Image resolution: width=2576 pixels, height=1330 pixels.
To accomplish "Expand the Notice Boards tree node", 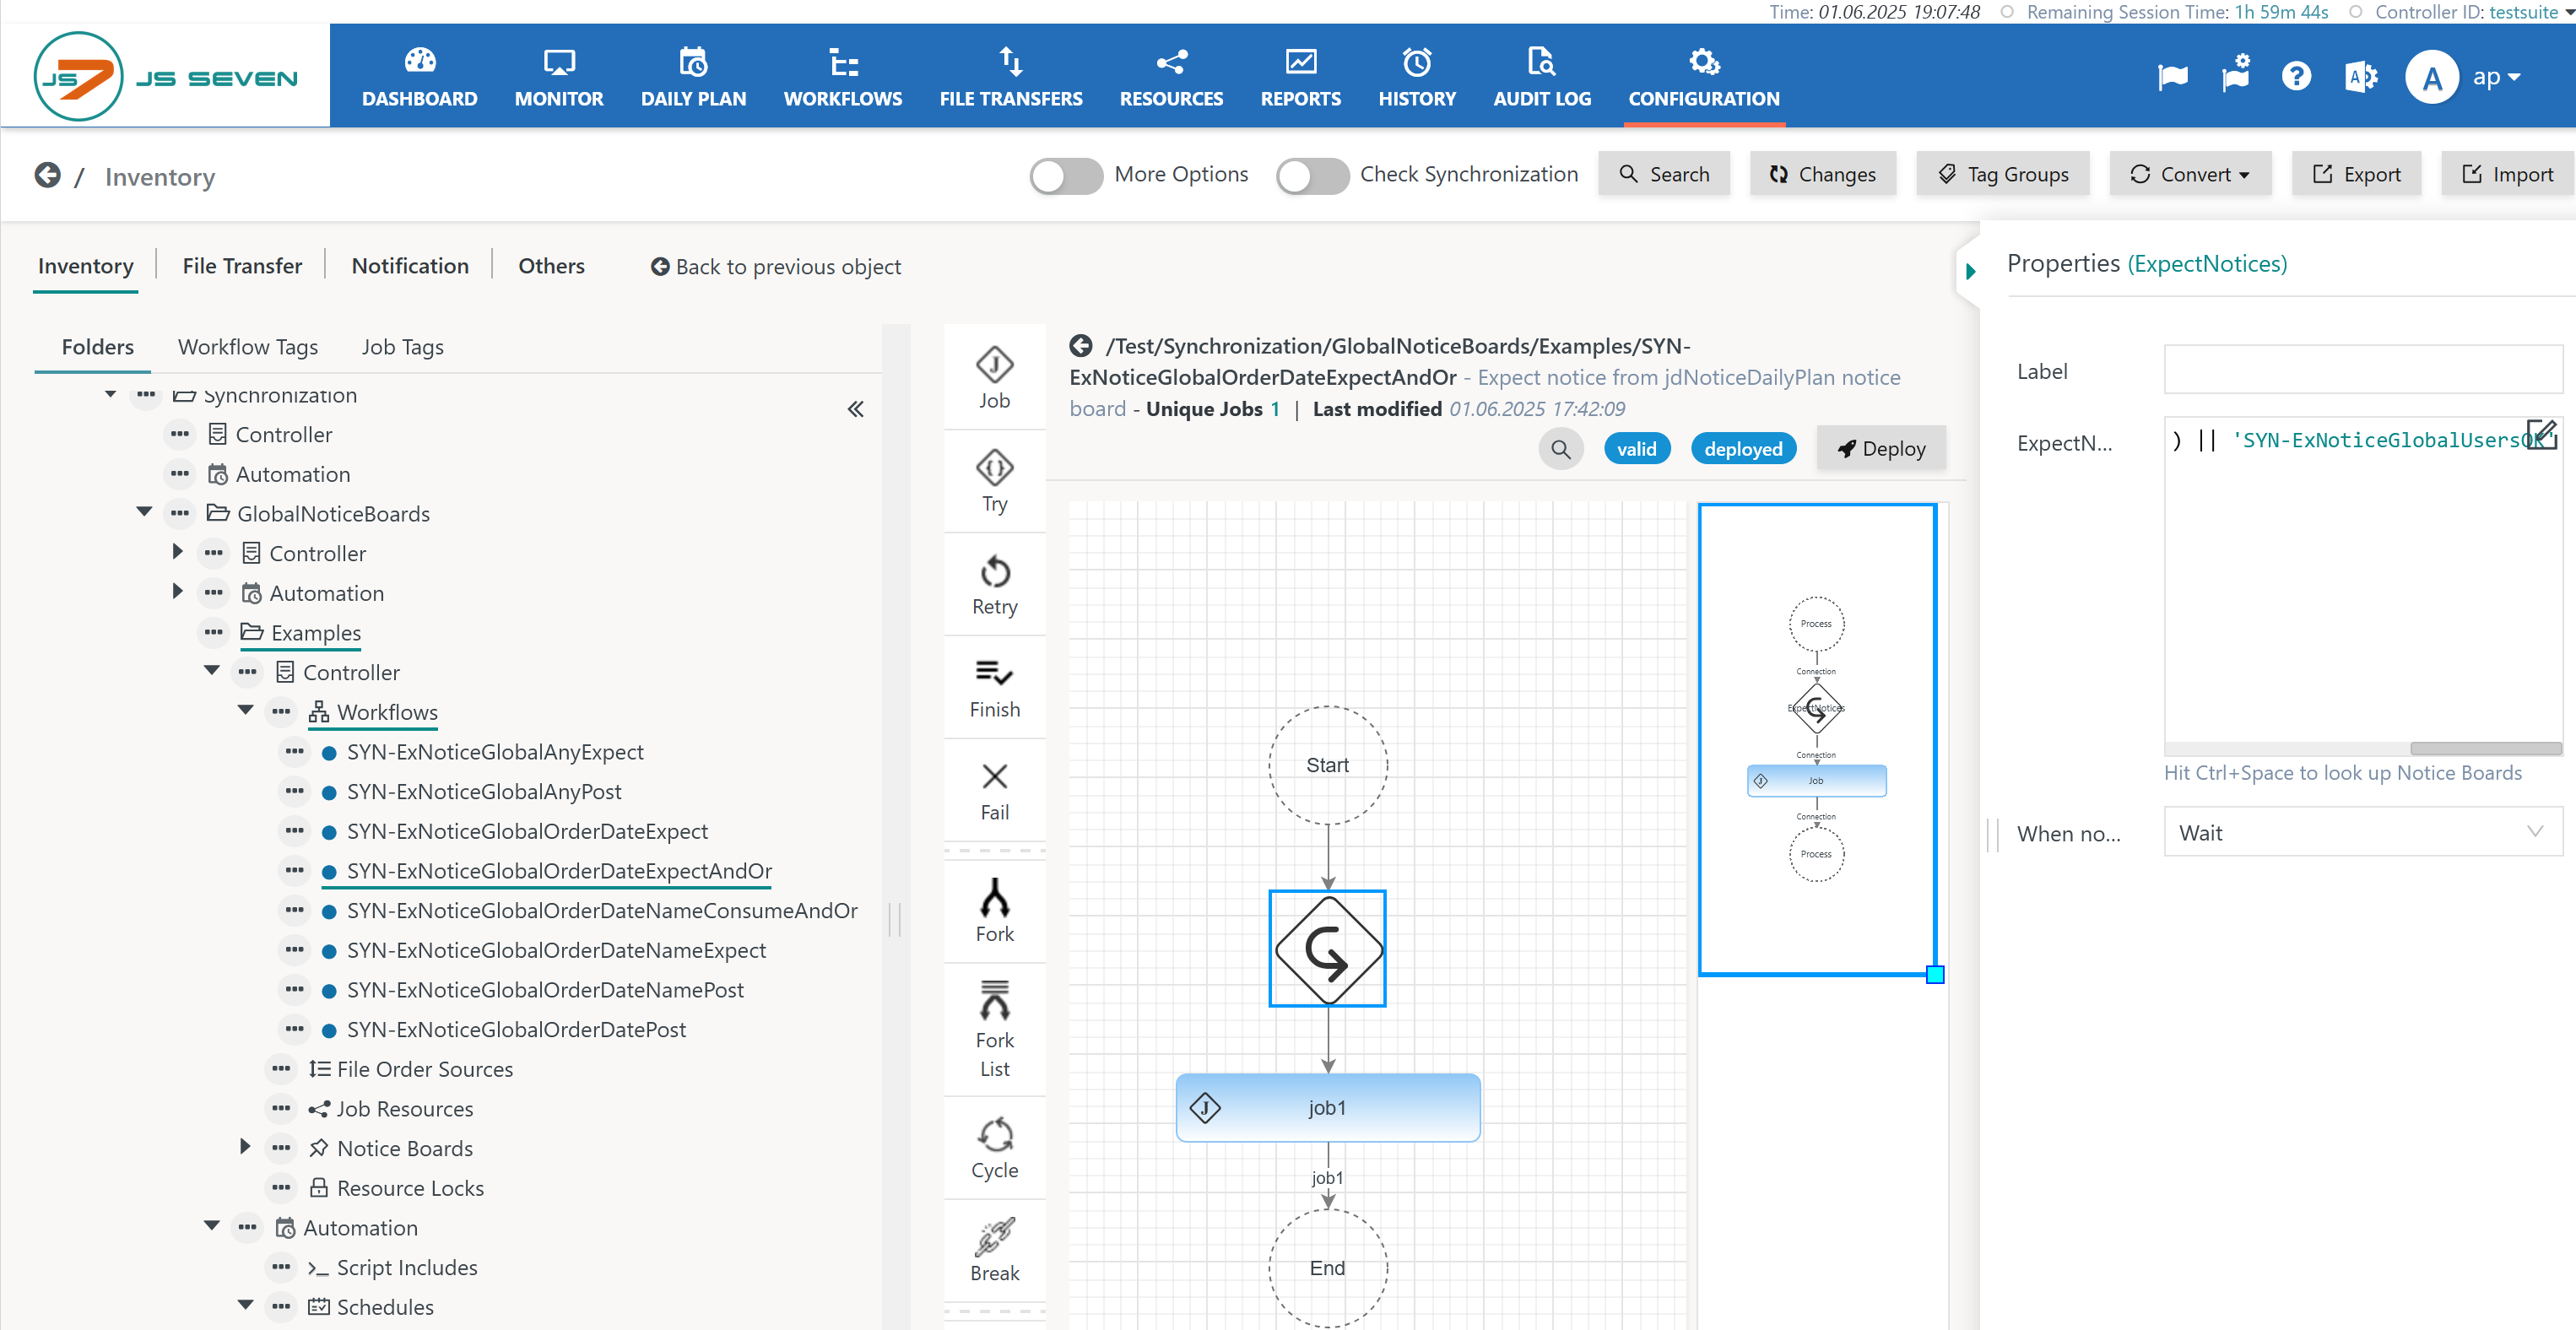I will pos(245,1147).
